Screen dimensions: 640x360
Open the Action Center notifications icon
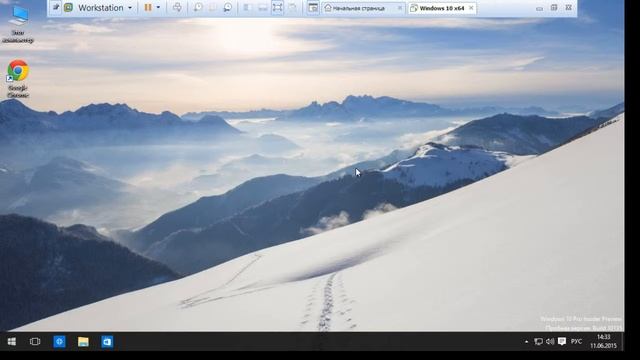click(562, 342)
